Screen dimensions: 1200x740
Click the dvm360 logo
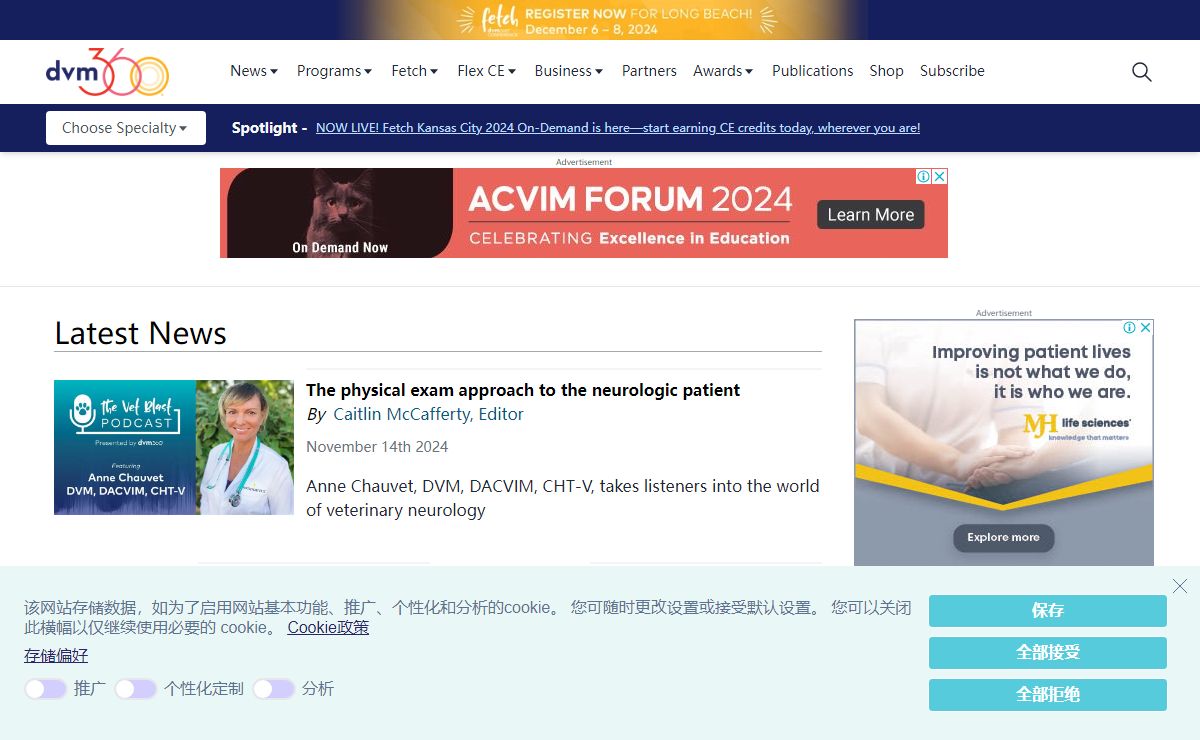point(107,72)
